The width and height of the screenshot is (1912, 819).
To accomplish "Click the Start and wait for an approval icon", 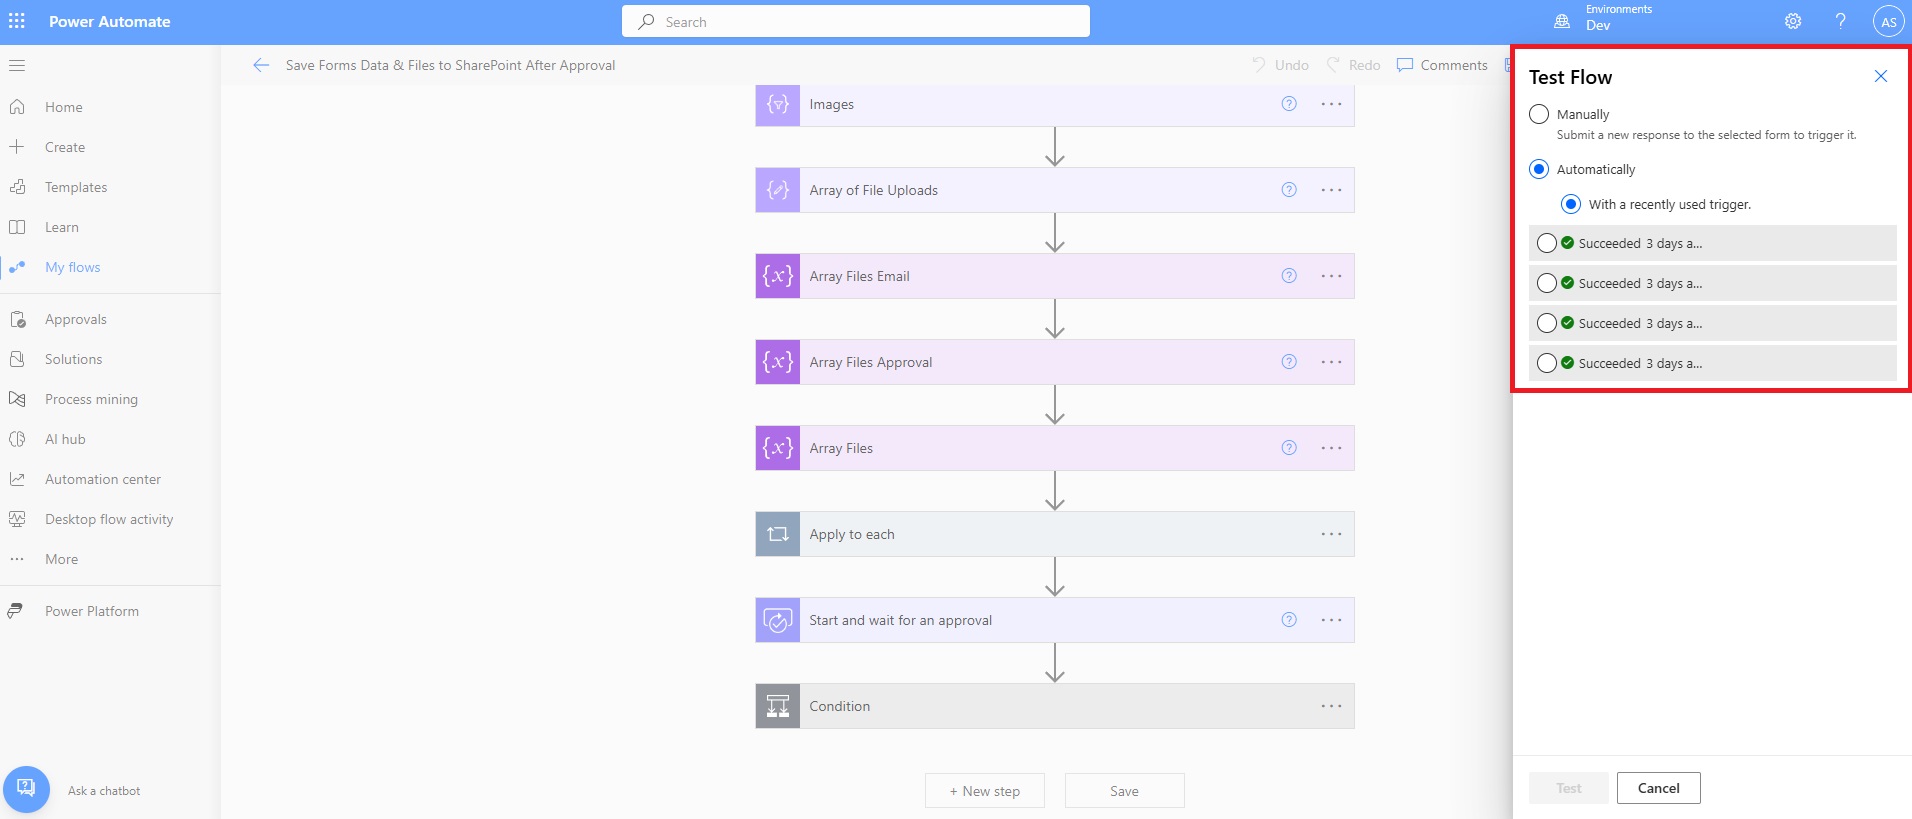I will point(777,620).
